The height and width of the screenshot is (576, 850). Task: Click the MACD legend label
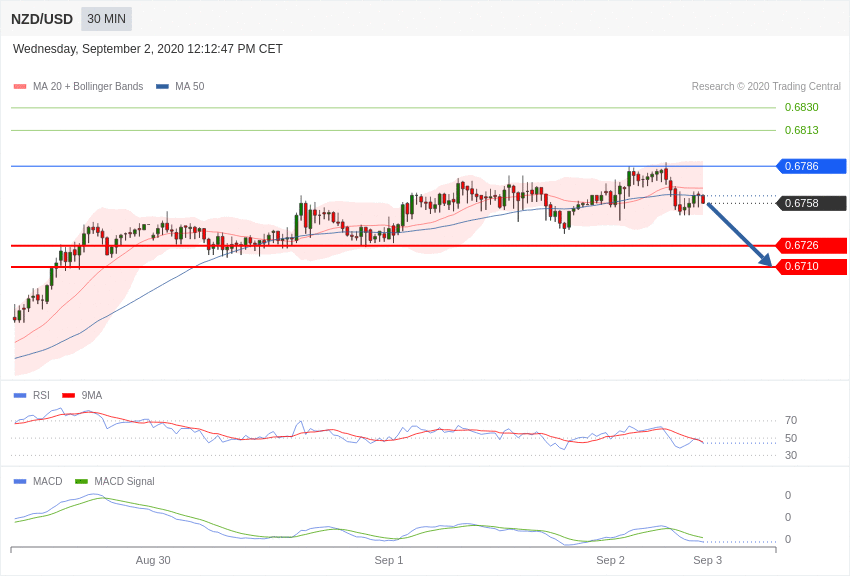(x=47, y=481)
